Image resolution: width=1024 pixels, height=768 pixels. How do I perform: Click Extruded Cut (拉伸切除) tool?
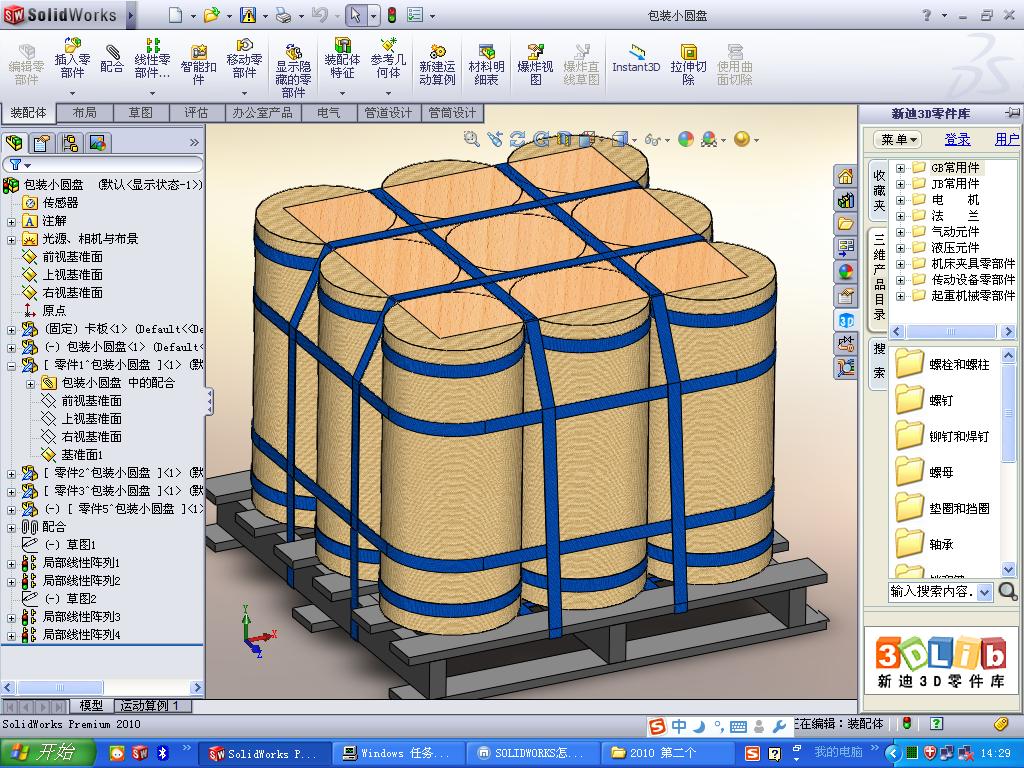(x=688, y=65)
